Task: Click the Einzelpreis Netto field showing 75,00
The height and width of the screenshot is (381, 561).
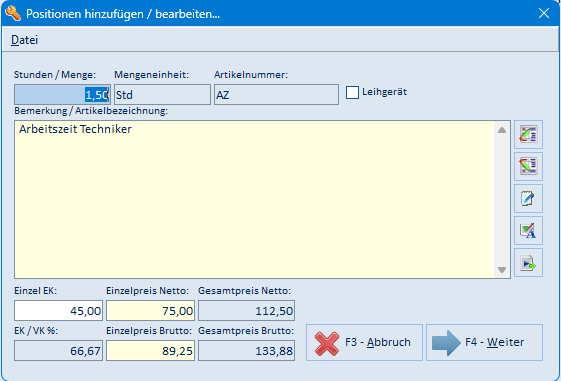Action: tap(150, 311)
